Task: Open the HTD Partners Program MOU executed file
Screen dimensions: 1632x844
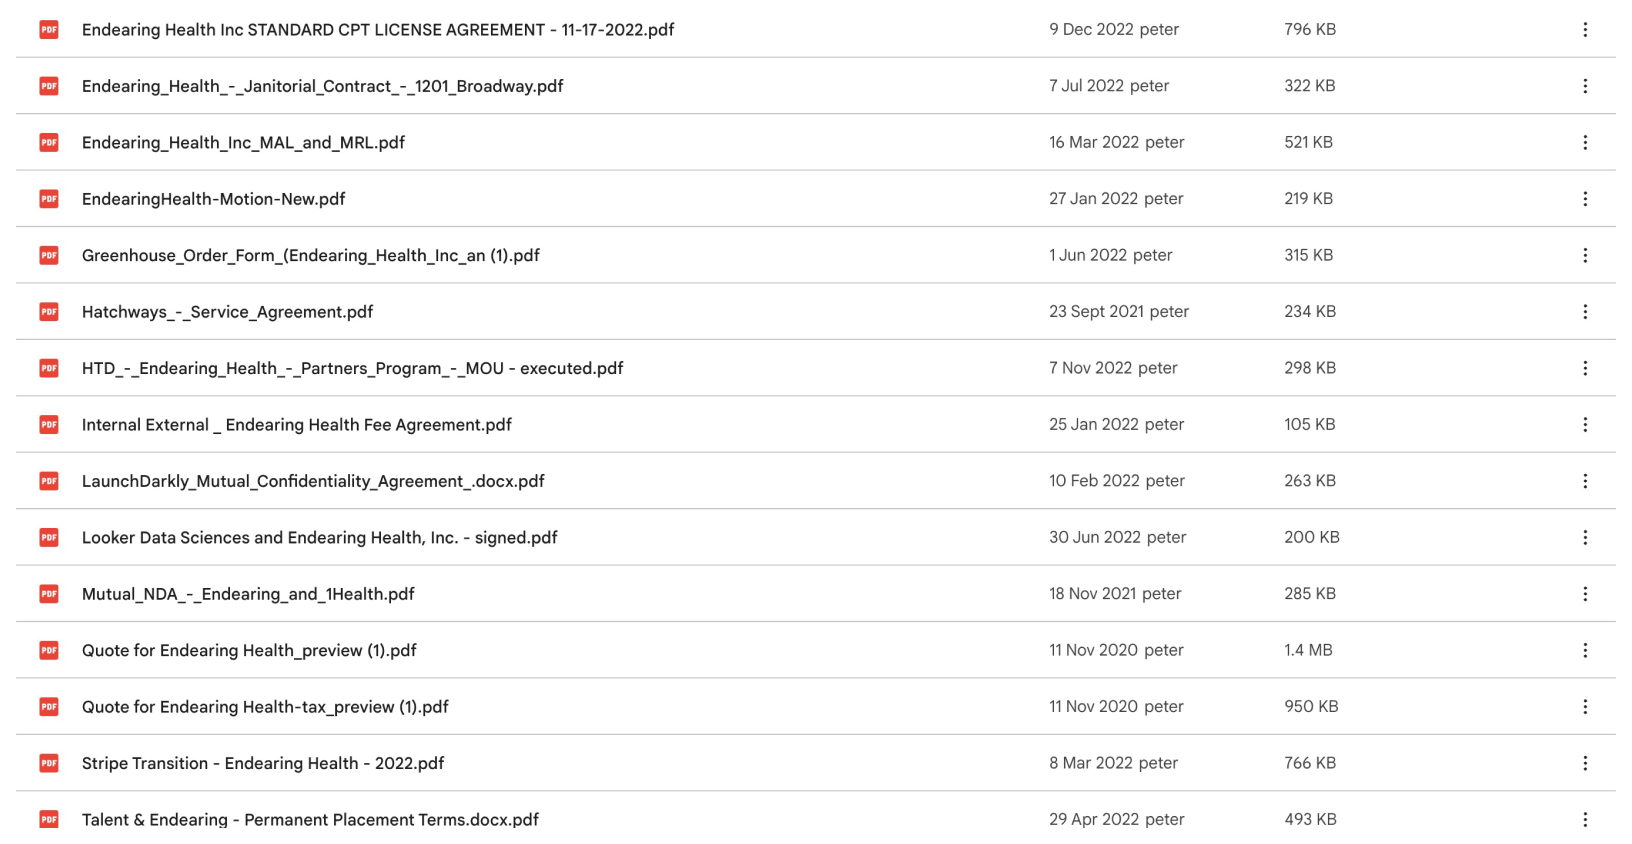Action: [352, 368]
